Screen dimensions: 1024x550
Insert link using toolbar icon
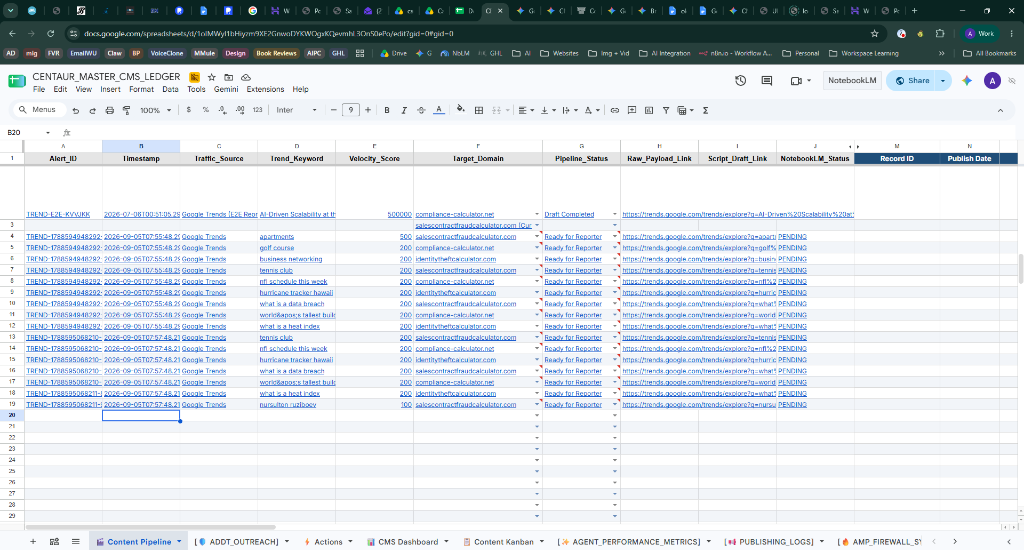[x=615, y=110]
